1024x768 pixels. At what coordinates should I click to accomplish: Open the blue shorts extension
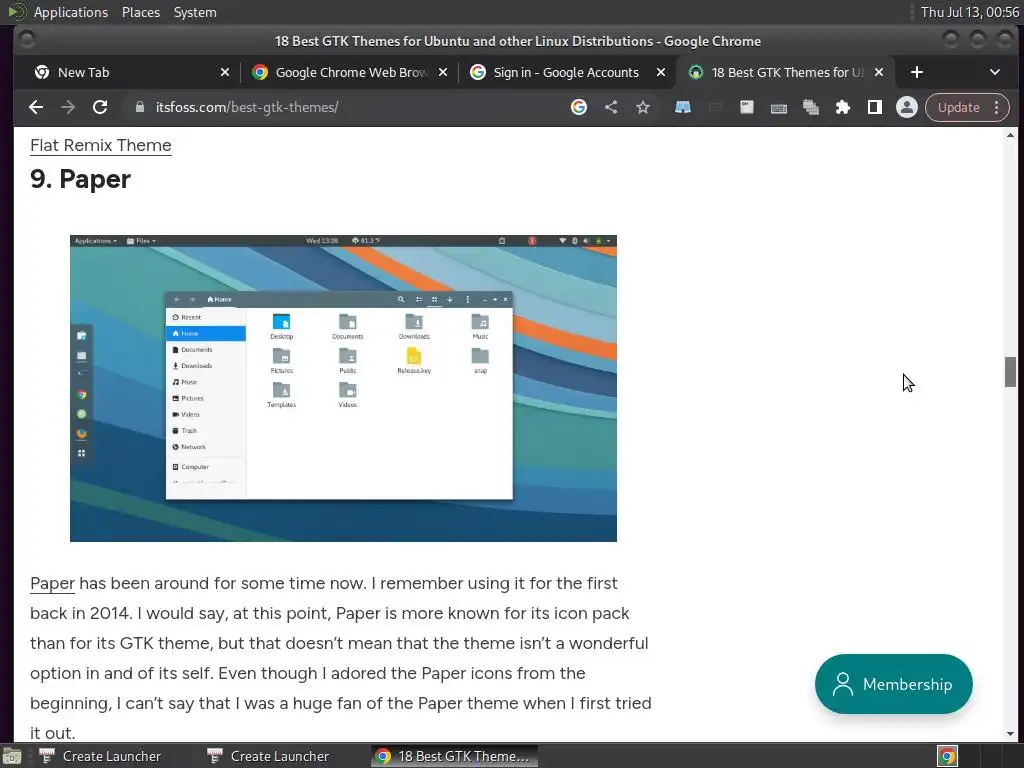[x=682, y=108]
